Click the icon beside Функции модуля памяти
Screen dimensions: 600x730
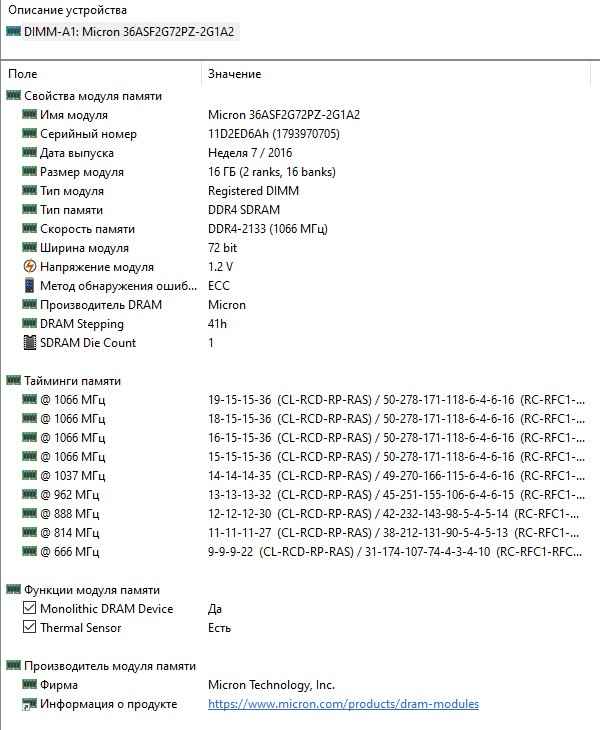pos(13,589)
